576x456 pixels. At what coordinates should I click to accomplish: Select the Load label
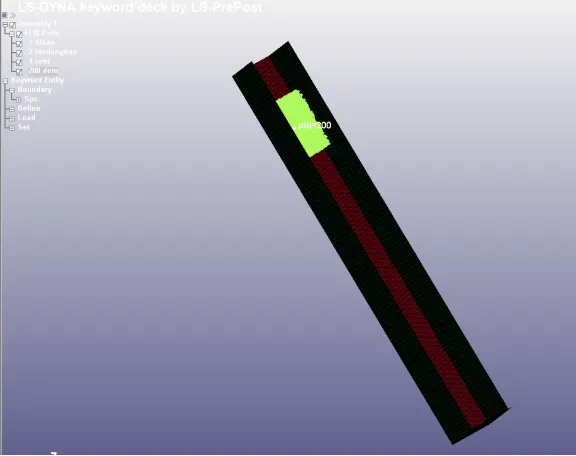26,118
